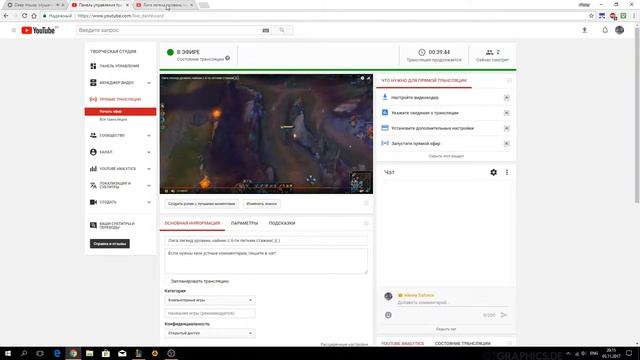The width and height of the screenshot is (640, 360).
Task: Expand Локализация и субтитры sidebar section
Action: tap(149, 186)
